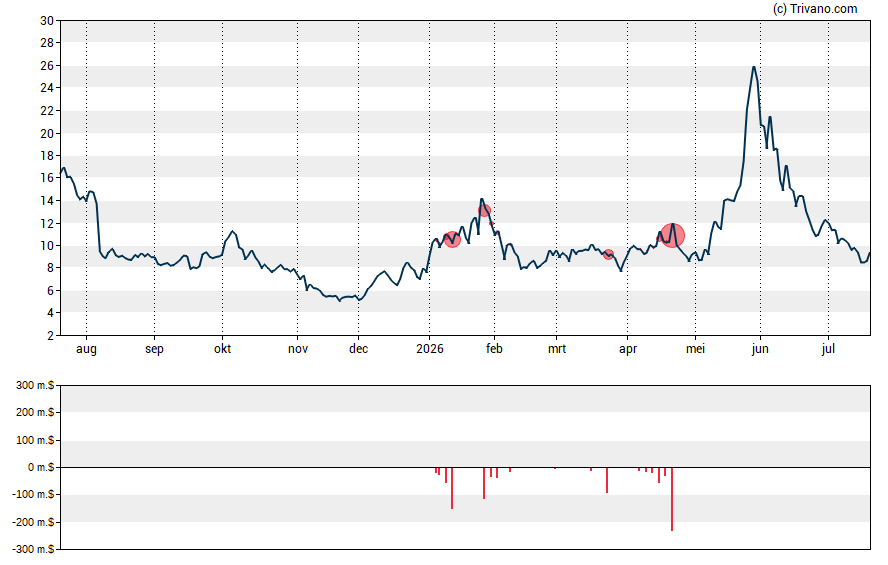
Task: Click the '-300 m.$' label on volume axis
Action: tap(33, 549)
